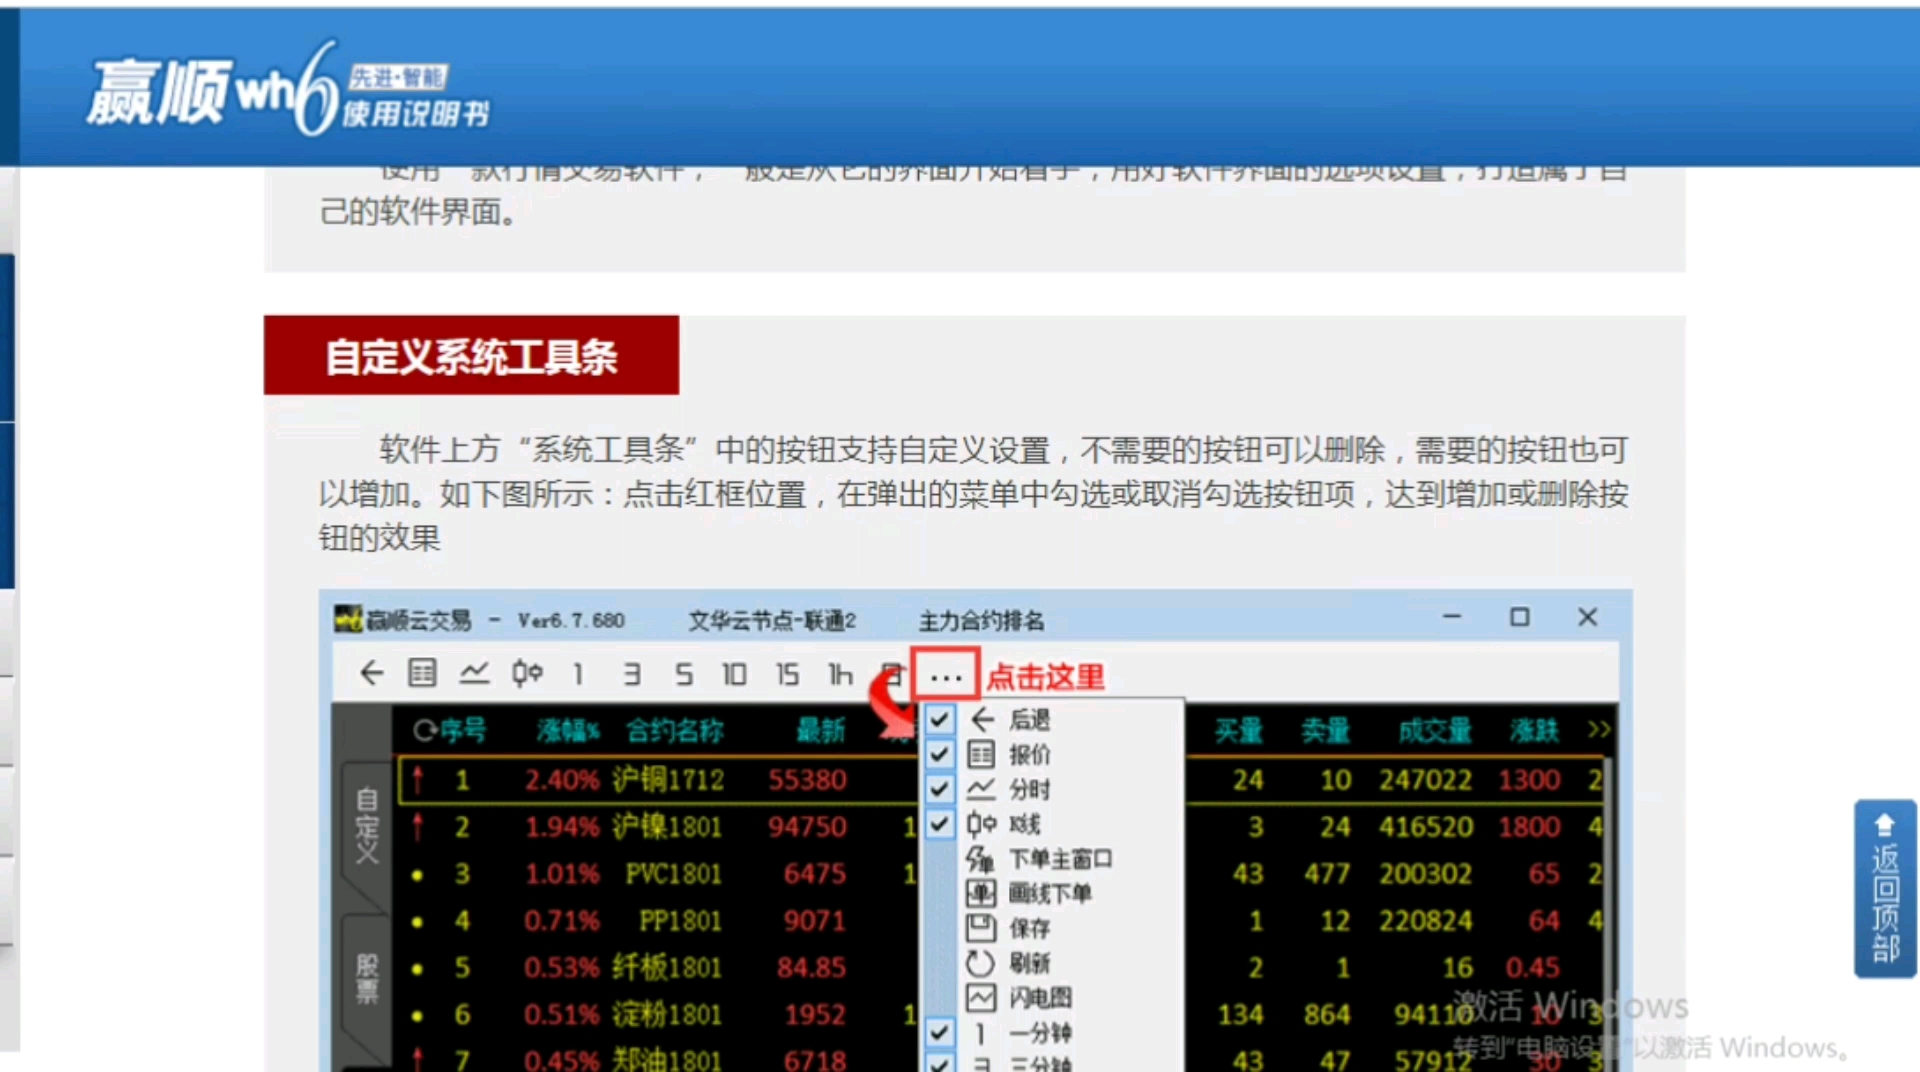Minimize the 赢顺云交易 window
The height and width of the screenshot is (1072, 1920).
pyautogui.click(x=1452, y=617)
